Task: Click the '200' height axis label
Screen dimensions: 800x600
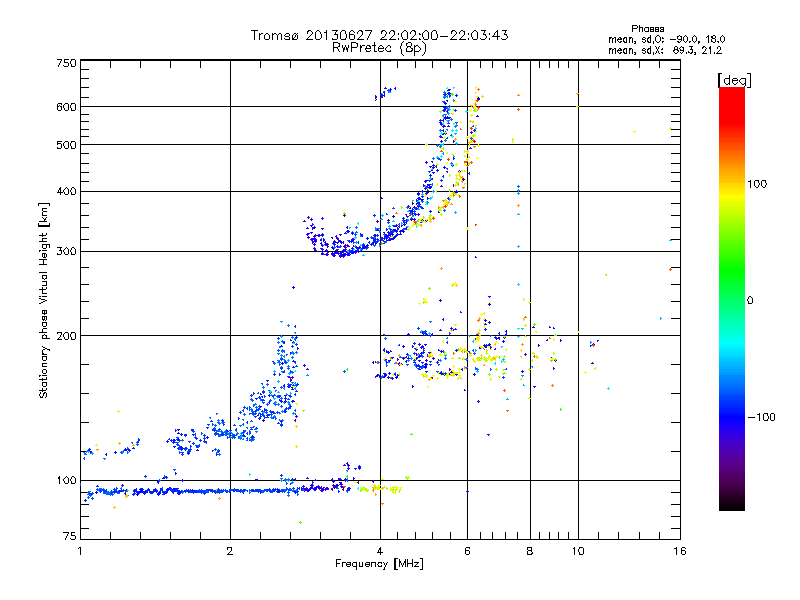Action: pos(67,336)
